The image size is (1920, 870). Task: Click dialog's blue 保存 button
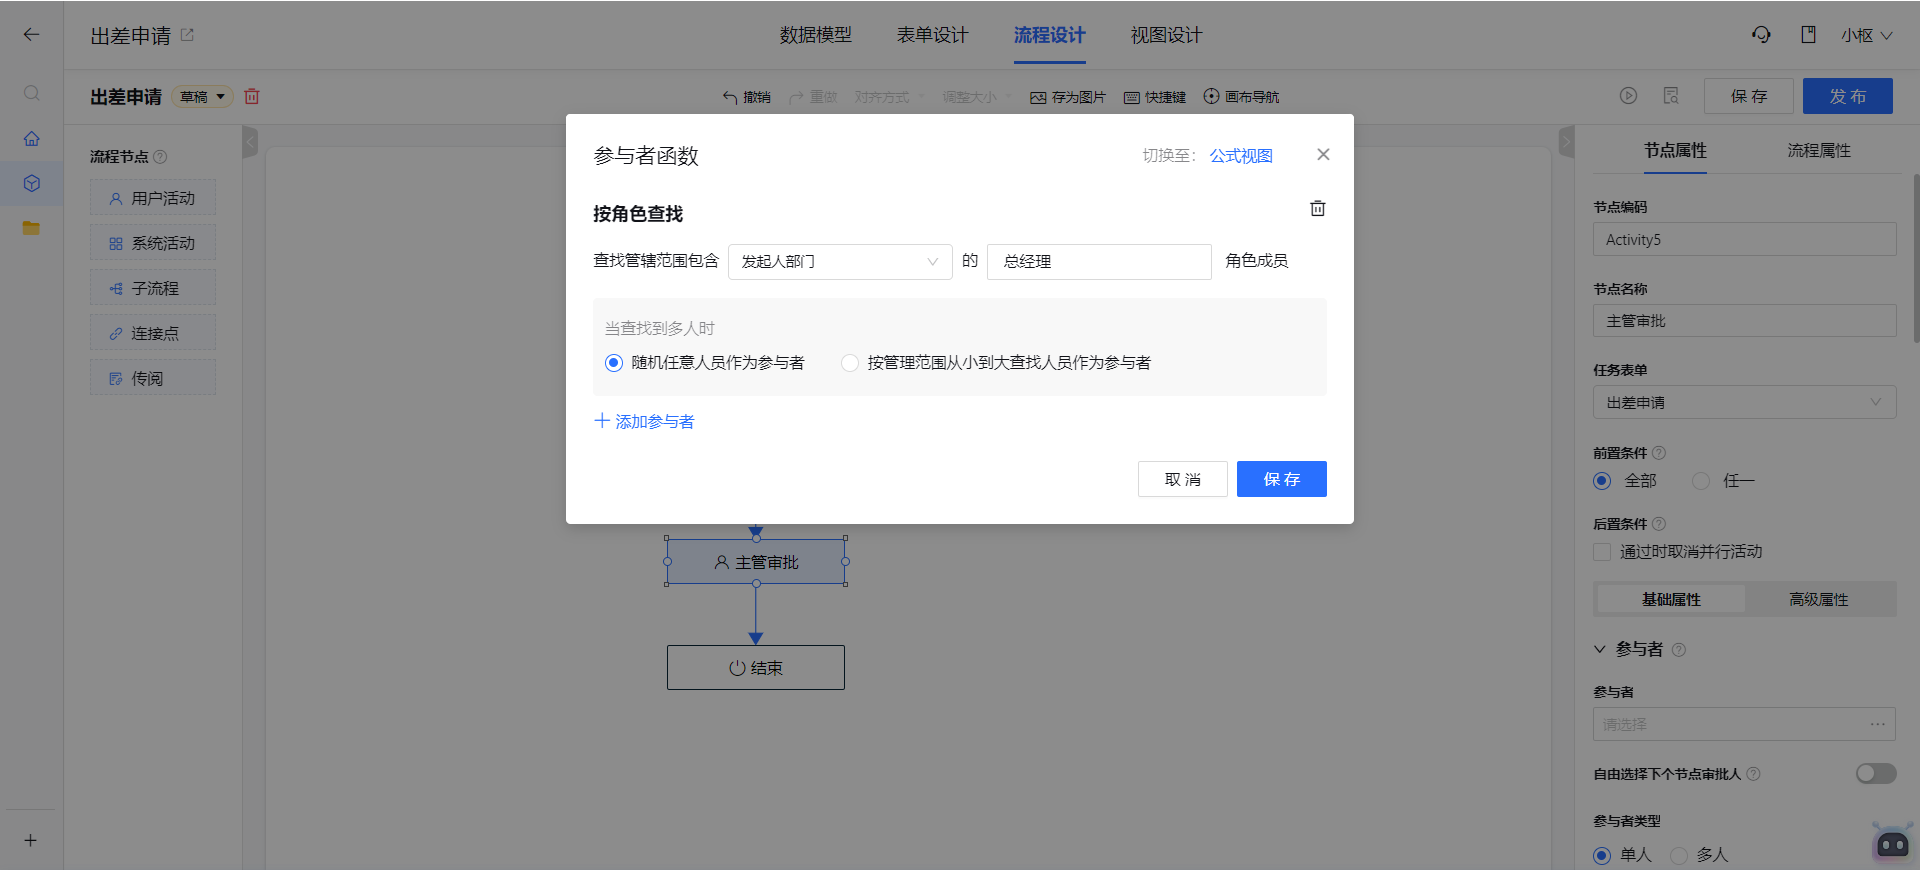1282,479
